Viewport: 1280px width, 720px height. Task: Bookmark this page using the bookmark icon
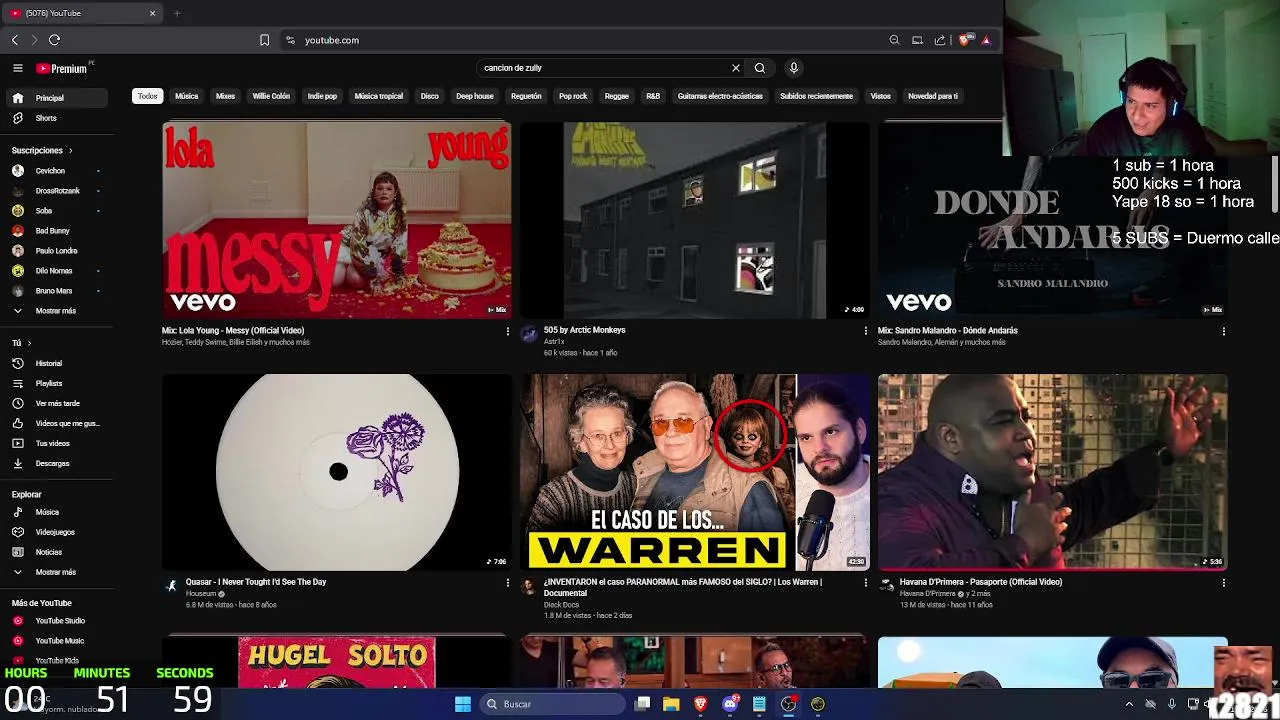(x=264, y=40)
